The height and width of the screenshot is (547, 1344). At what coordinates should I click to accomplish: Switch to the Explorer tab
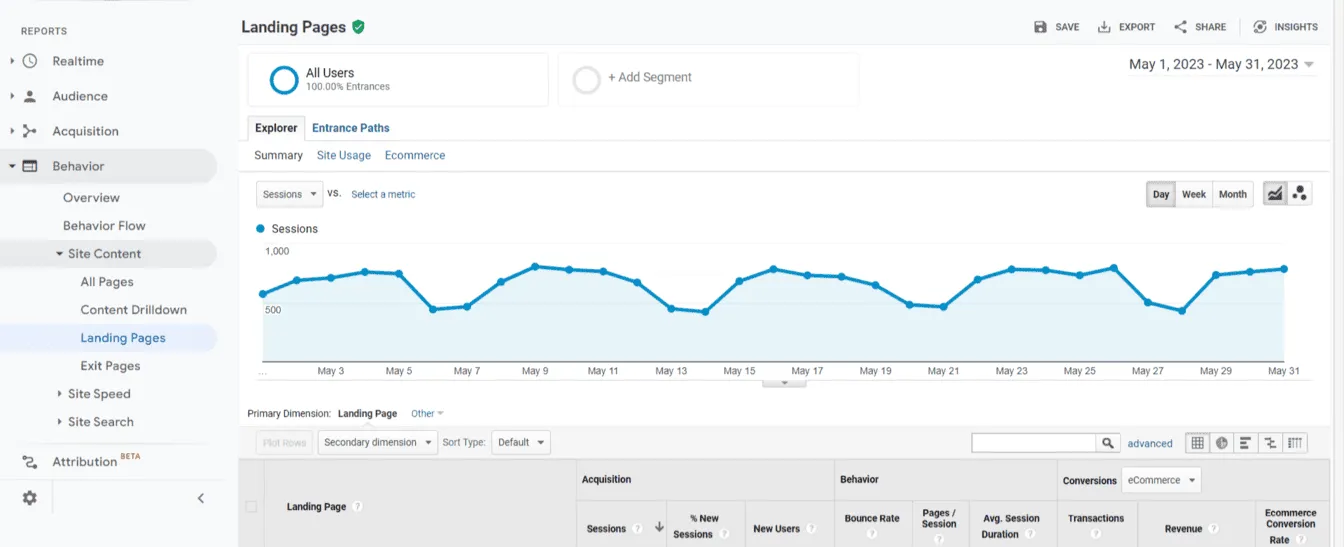coord(276,128)
